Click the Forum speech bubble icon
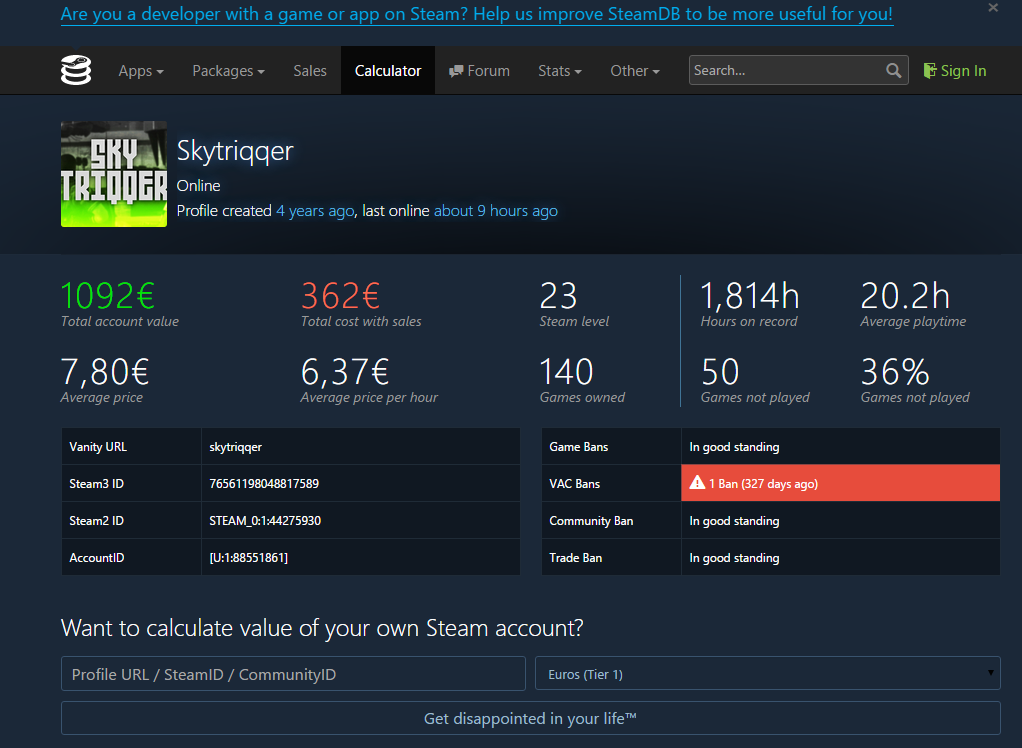 pos(456,71)
